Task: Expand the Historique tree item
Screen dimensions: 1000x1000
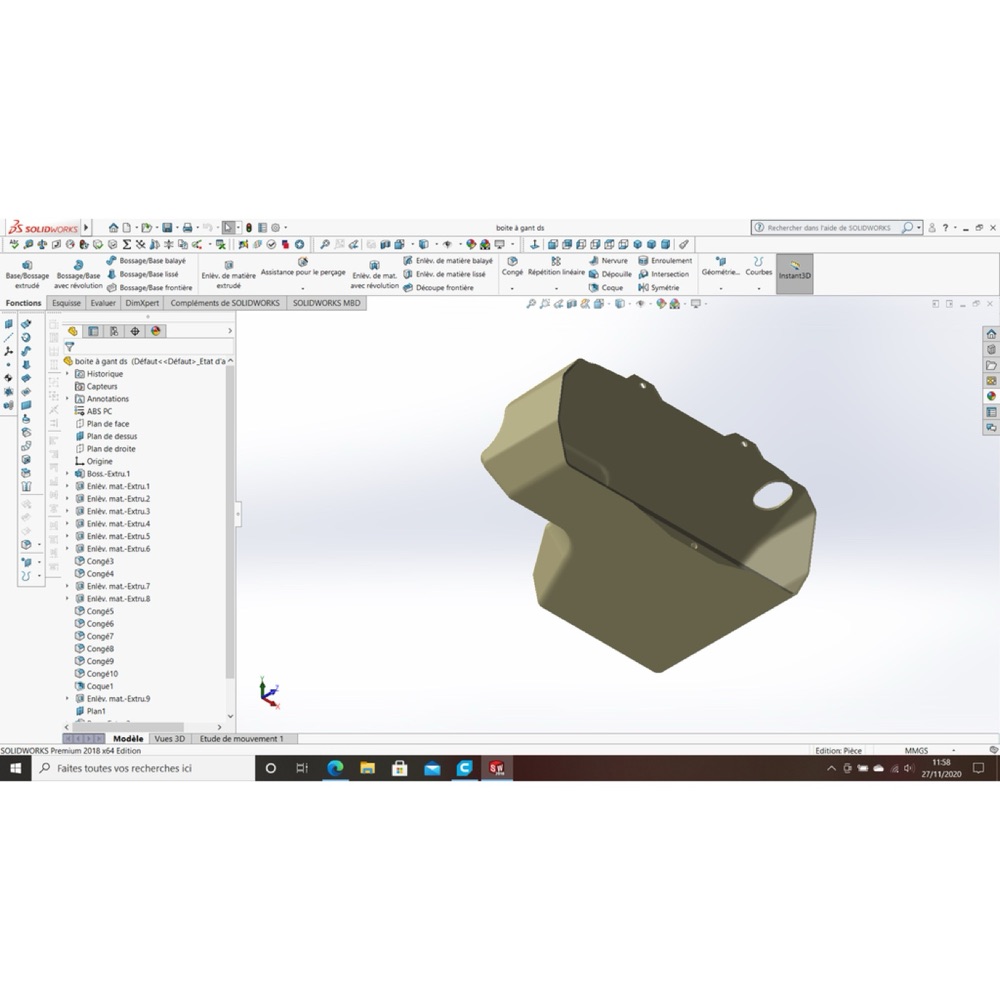Action: pyautogui.click(x=68, y=374)
